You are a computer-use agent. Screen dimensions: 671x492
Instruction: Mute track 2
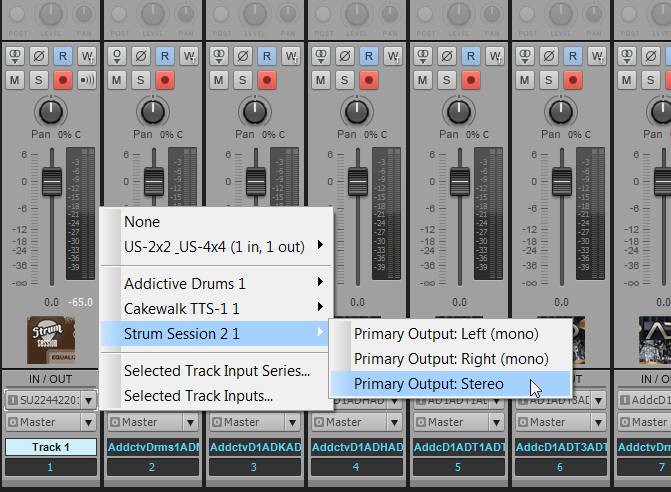pyautogui.click(x=117, y=80)
